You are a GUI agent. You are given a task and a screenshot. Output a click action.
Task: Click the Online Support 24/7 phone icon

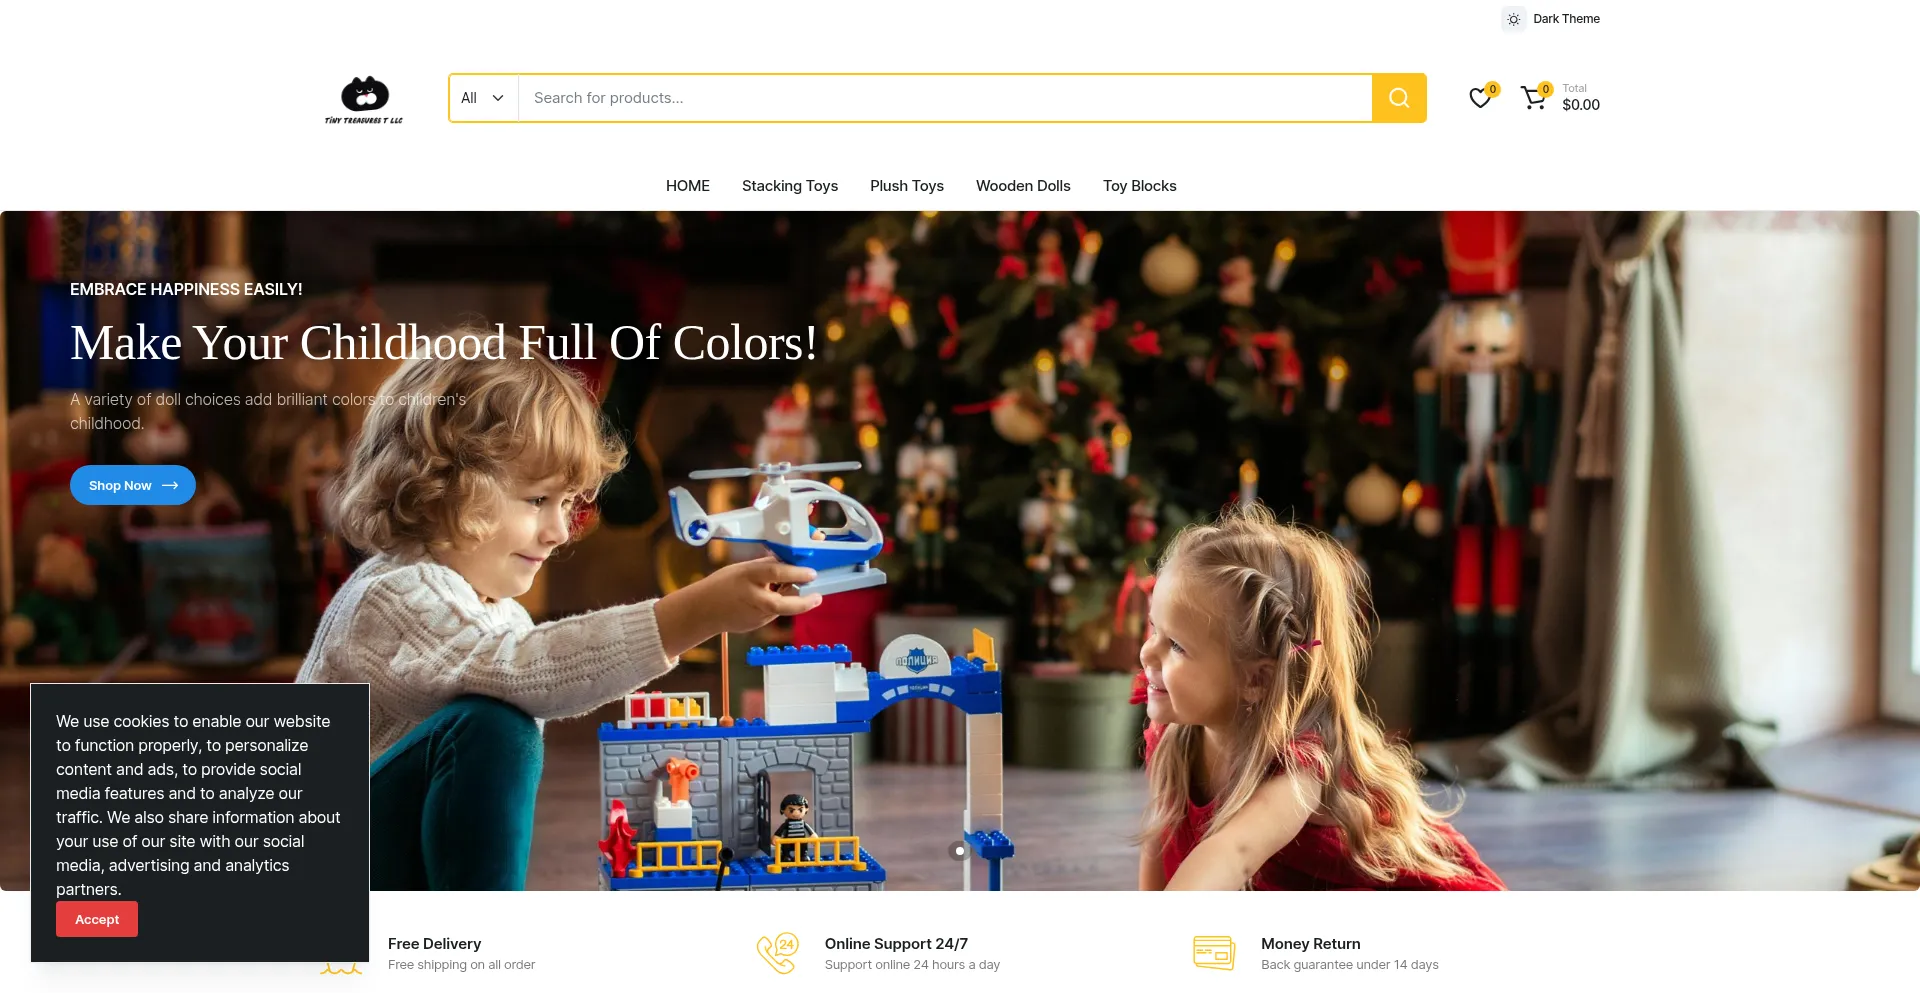(x=778, y=953)
